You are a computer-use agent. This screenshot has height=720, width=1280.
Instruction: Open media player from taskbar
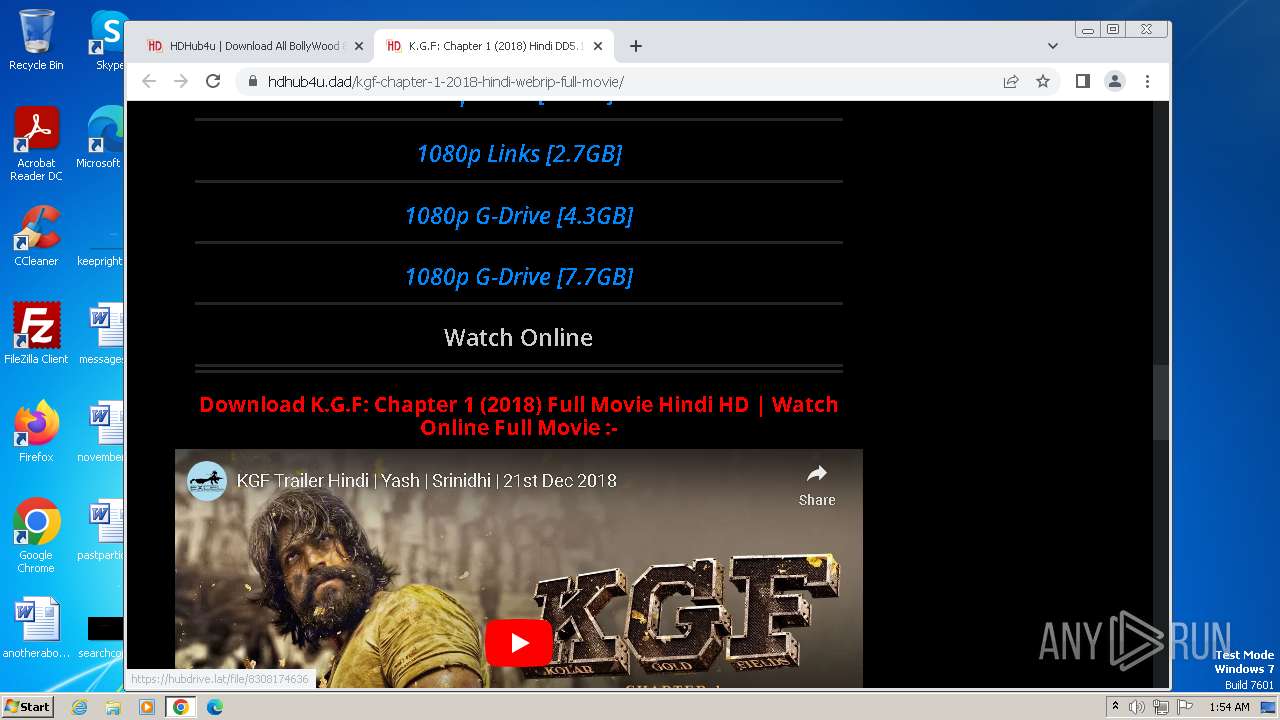click(x=147, y=707)
